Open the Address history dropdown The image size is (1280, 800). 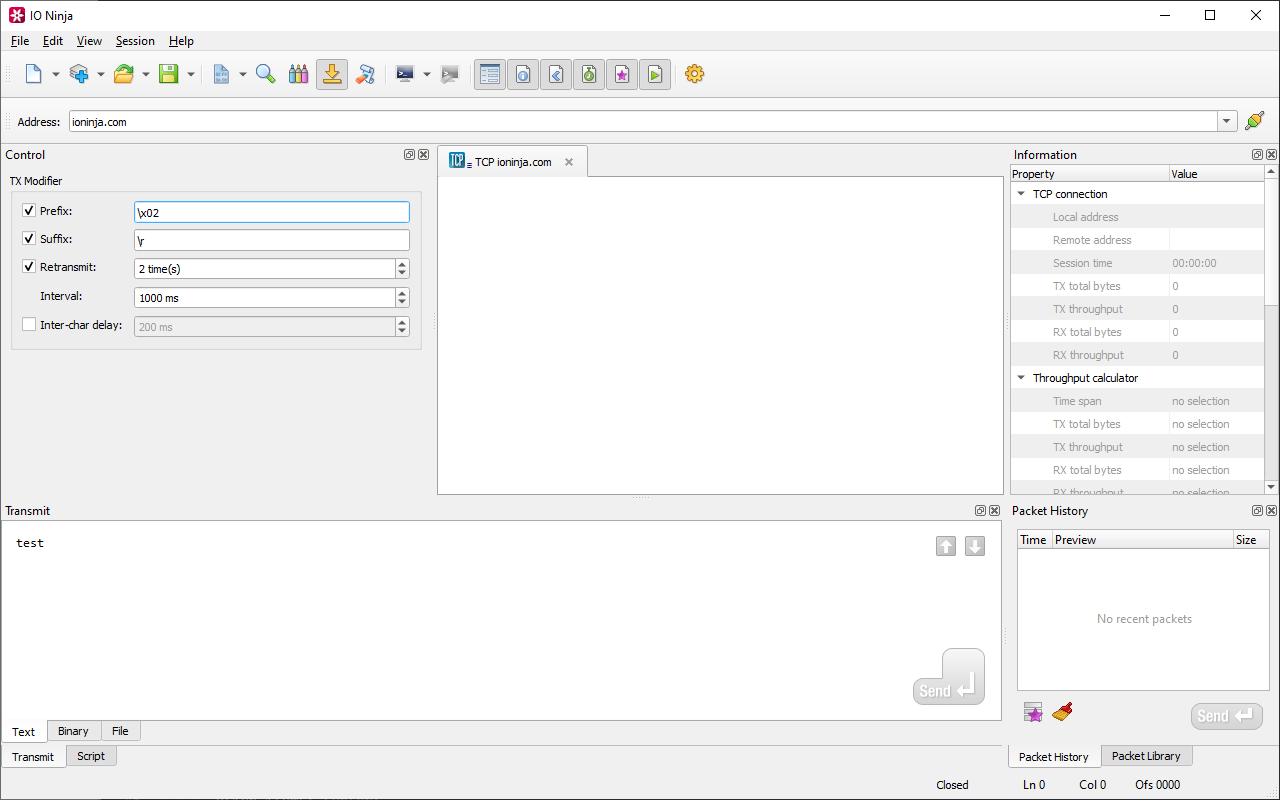[1227, 122]
